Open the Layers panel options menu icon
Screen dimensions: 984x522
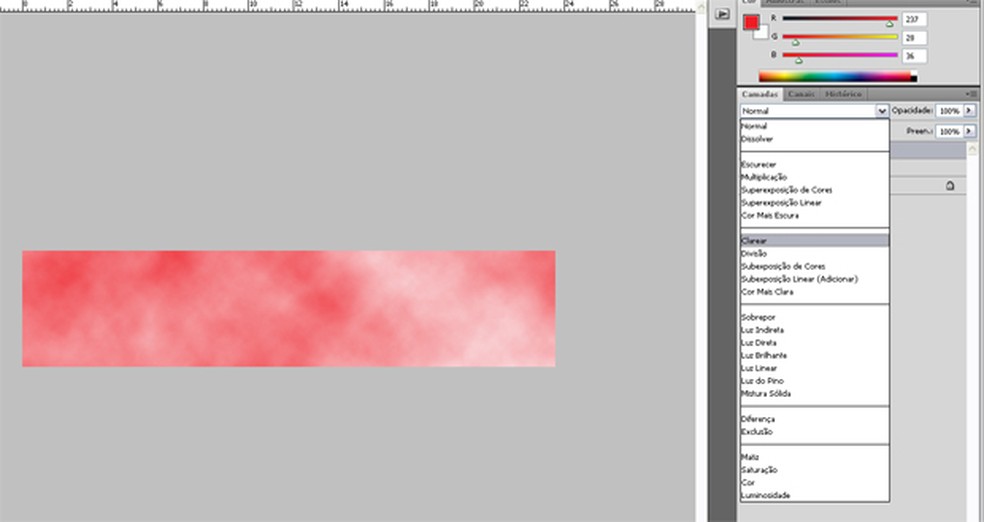click(x=971, y=94)
